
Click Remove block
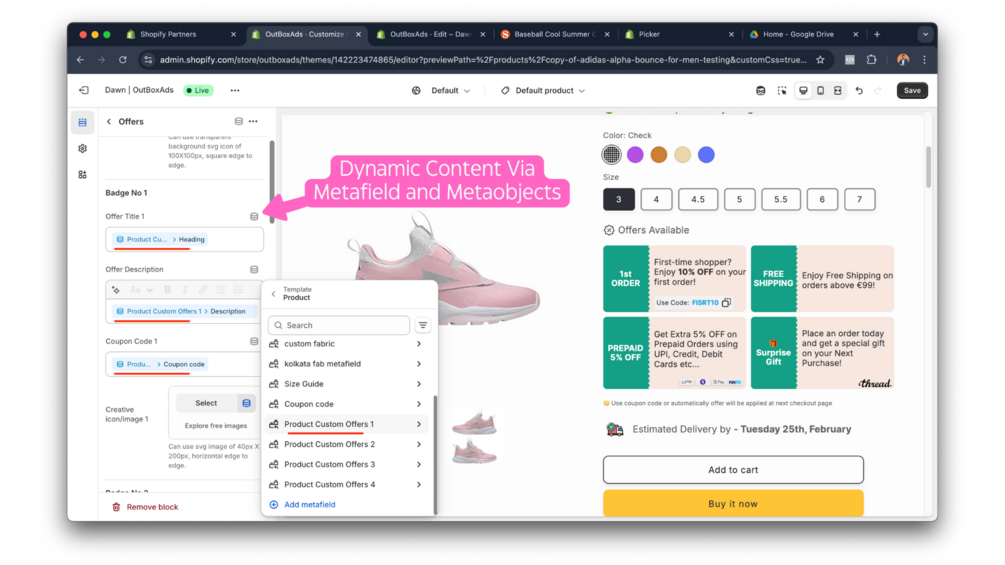point(145,507)
